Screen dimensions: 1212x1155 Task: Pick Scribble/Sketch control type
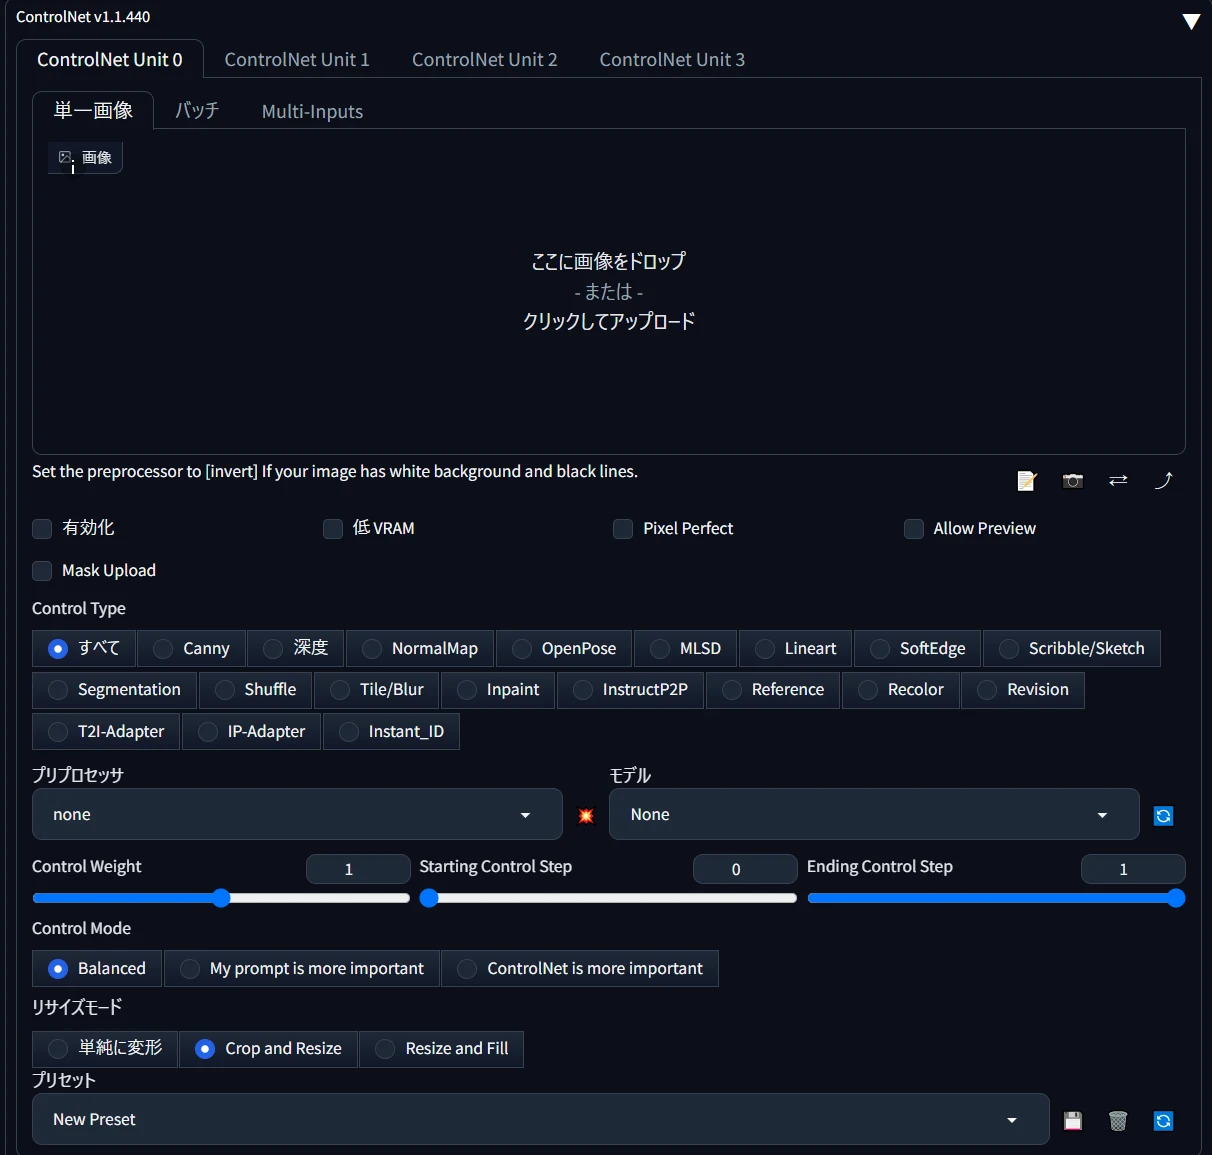click(1072, 648)
